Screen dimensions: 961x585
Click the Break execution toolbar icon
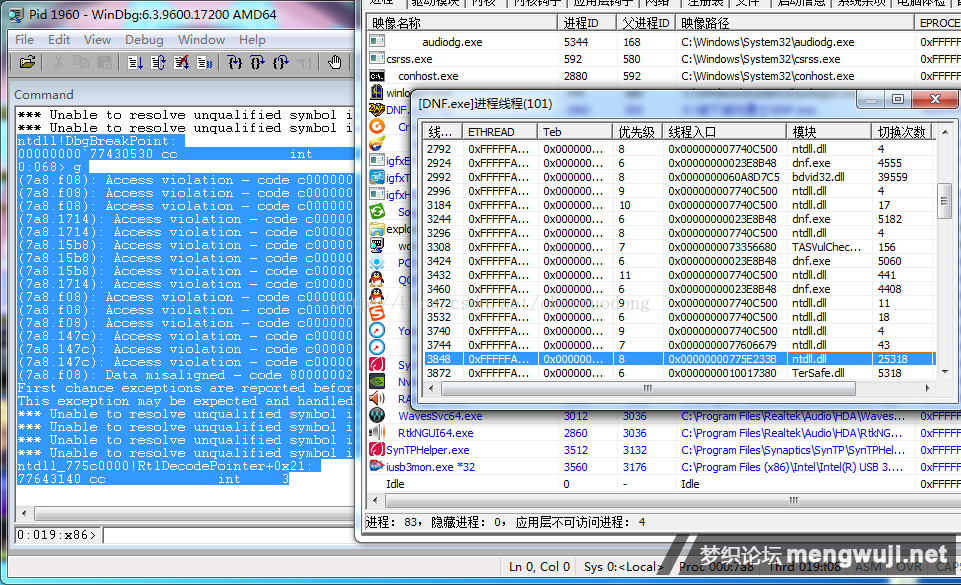[x=205, y=62]
